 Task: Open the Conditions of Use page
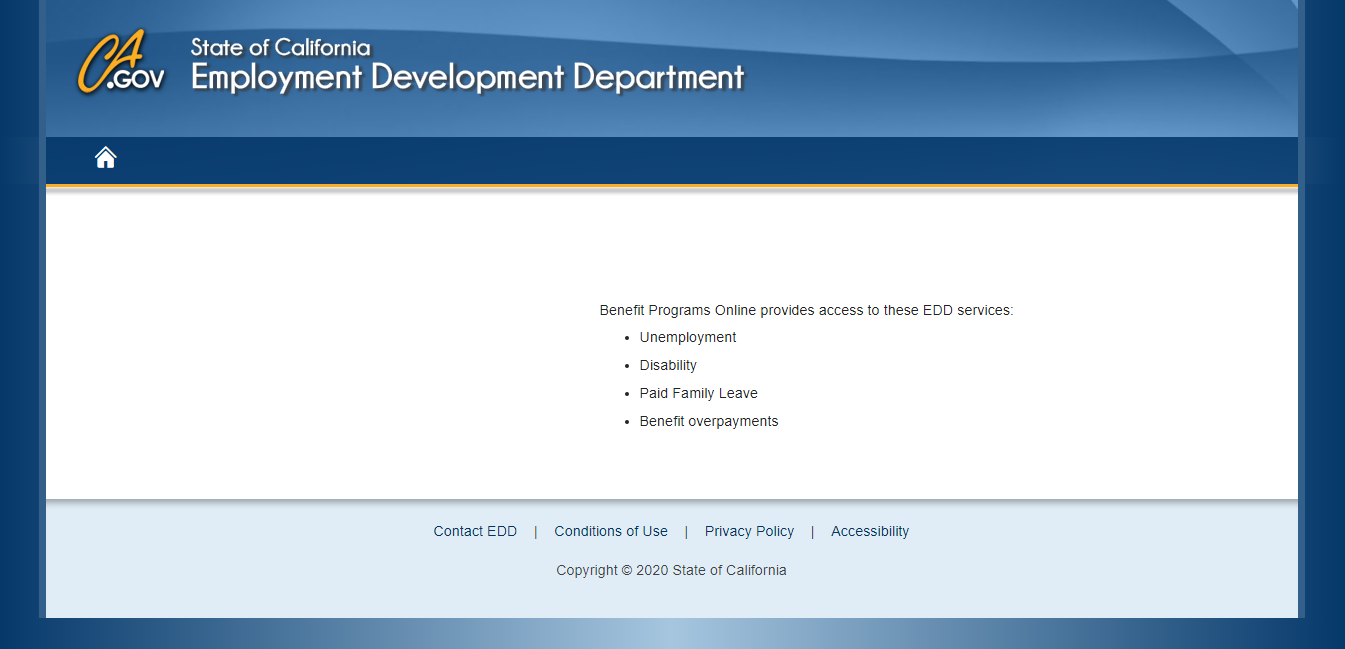(x=610, y=531)
